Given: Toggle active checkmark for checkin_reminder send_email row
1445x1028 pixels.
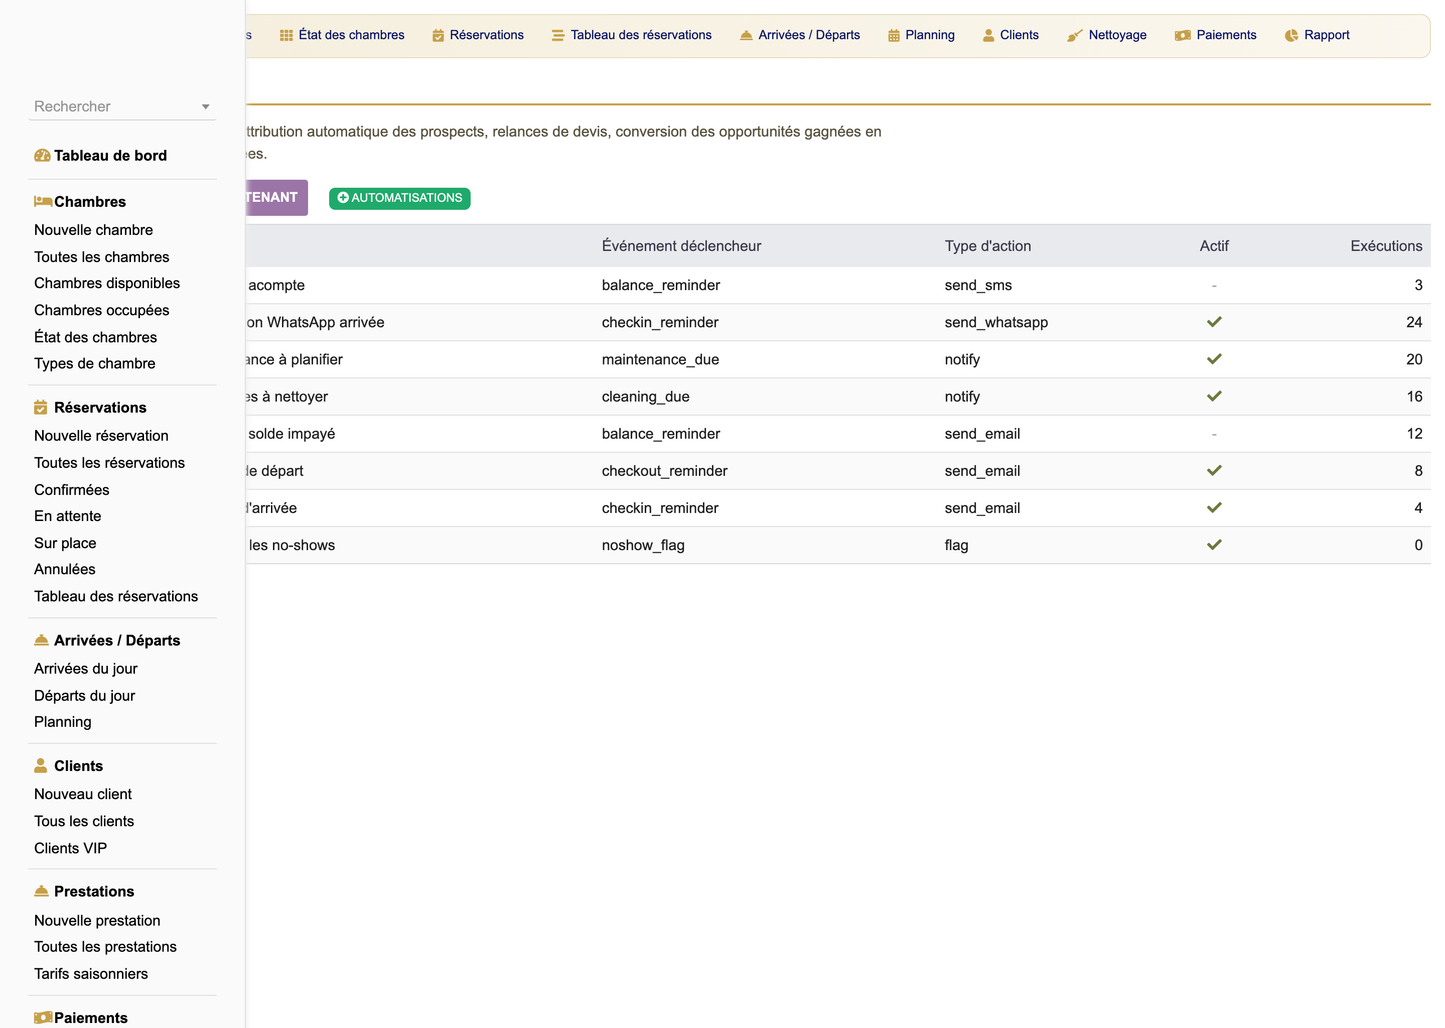Looking at the screenshot, I should click(x=1214, y=507).
